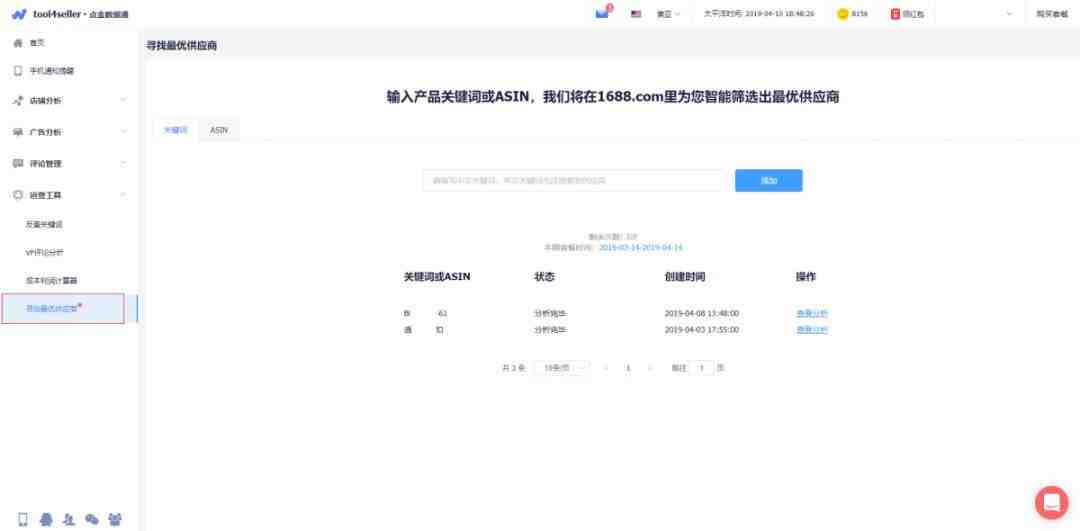The image size is (1080, 531).
Task: Click the yellow coin balance icon
Action: point(842,14)
